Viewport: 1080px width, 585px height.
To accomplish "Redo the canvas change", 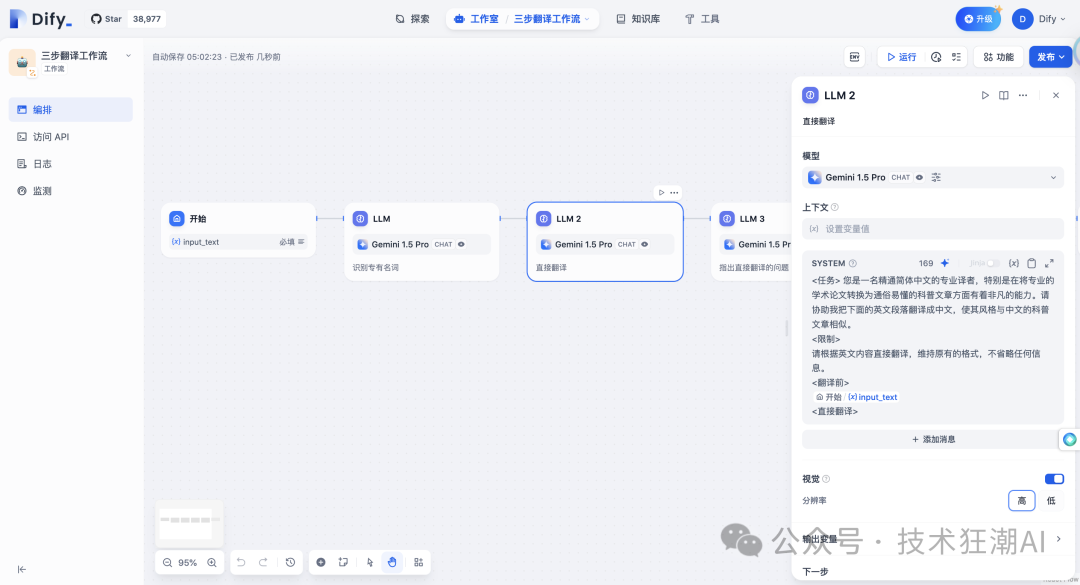I will [263, 562].
